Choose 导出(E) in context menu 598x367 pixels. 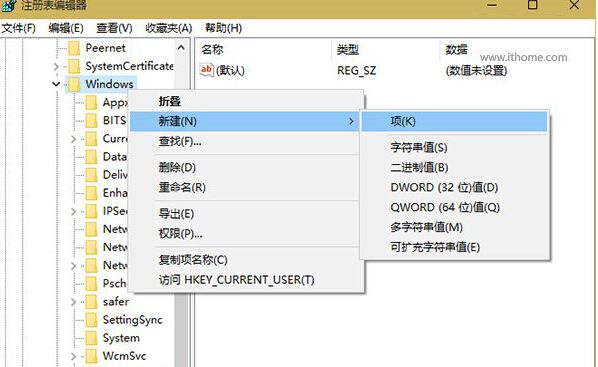coord(244,214)
